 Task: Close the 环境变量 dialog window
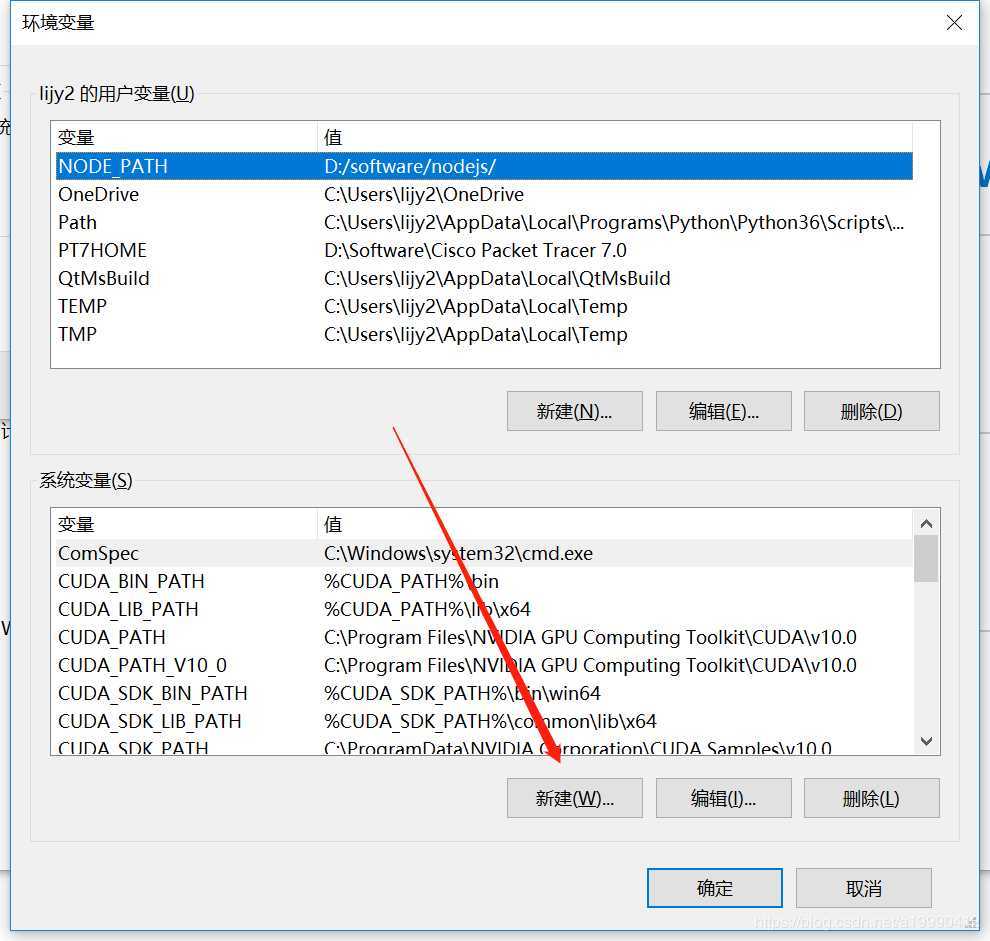pos(954,23)
